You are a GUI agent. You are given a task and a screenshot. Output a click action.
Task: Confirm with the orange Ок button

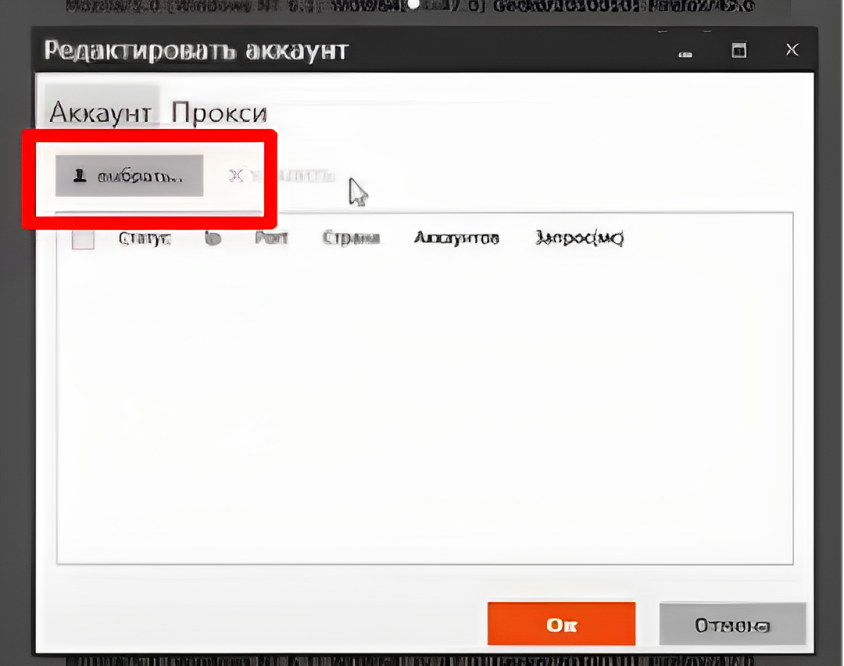click(x=561, y=624)
